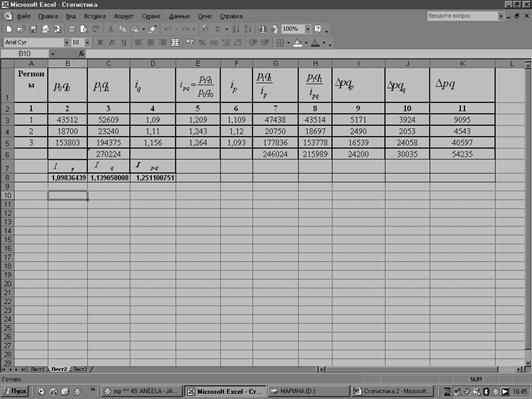Toggle bold formatting button
The height and width of the screenshot is (399, 532).
(x=100, y=43)
